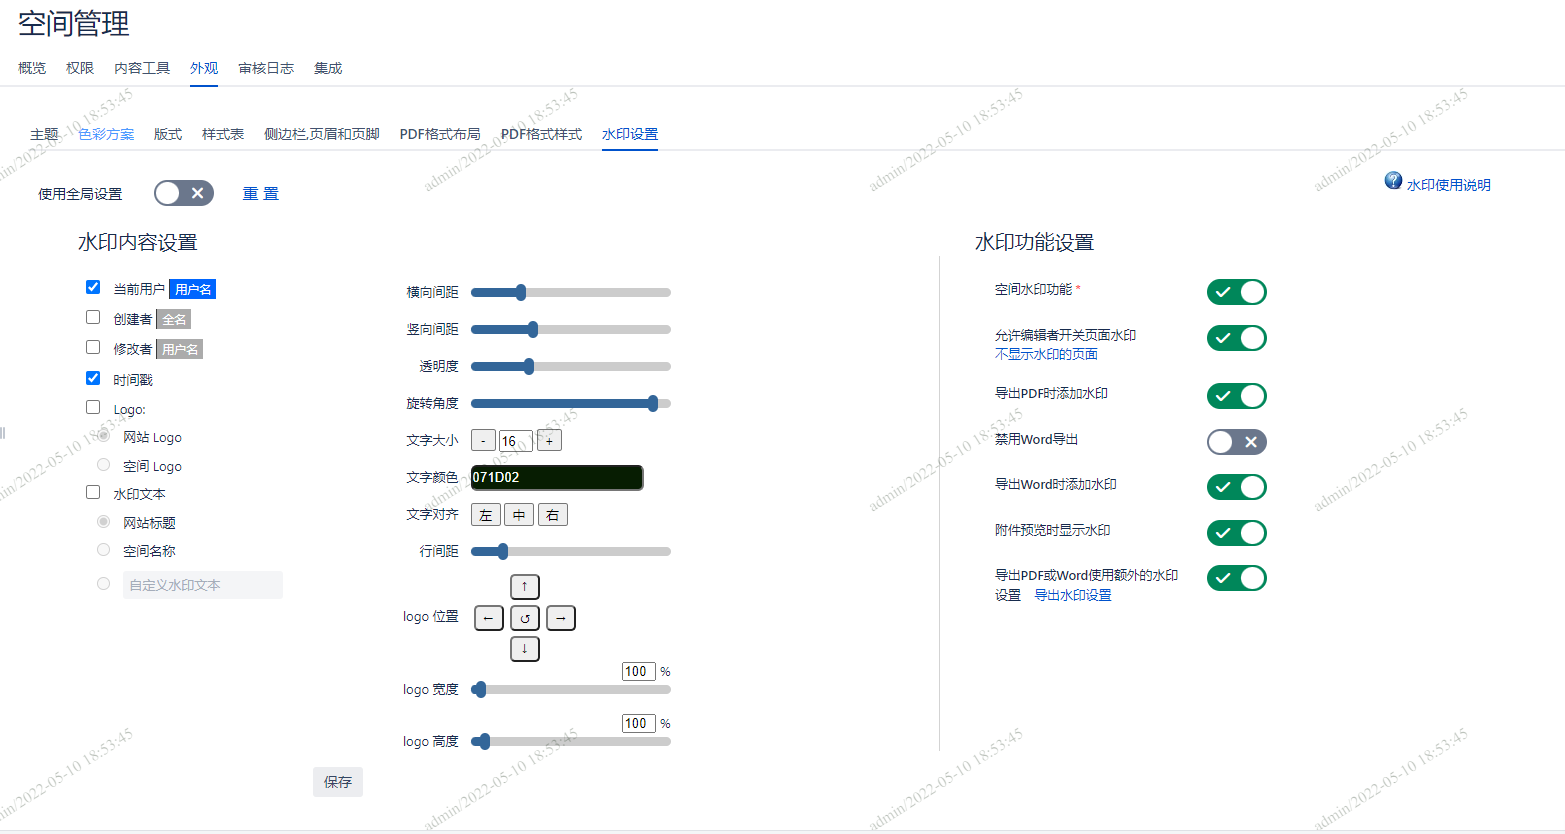Select the 空间名称 radio option
1565x834 pixels.
(103, 549)
